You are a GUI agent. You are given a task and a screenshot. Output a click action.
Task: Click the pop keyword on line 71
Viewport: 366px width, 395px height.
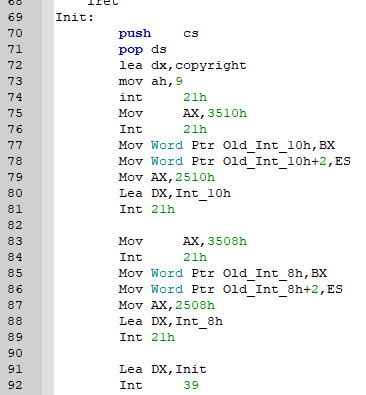(x=131, y=50)
